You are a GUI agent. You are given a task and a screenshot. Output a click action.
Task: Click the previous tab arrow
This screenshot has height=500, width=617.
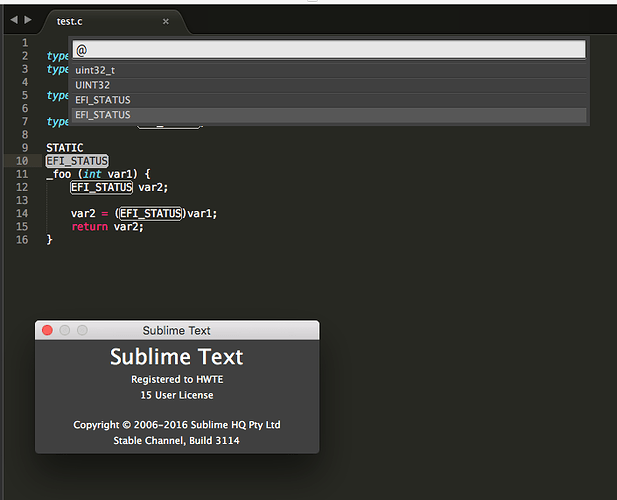click(x=14, y=20)
